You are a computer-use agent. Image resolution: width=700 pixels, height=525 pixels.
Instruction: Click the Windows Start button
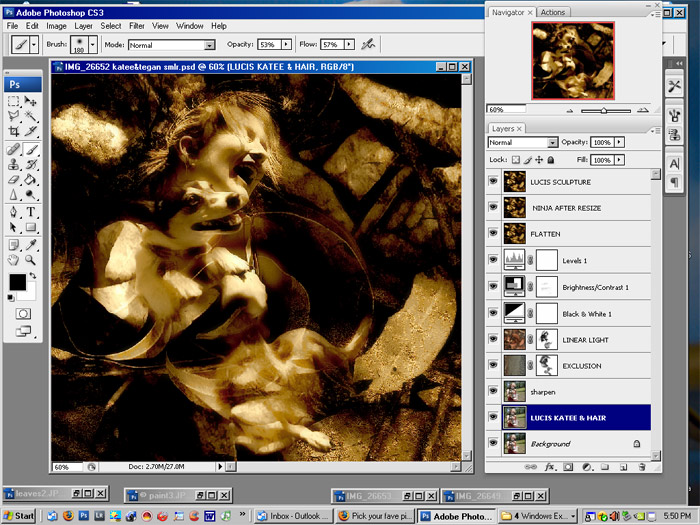[x=19, y=516]
